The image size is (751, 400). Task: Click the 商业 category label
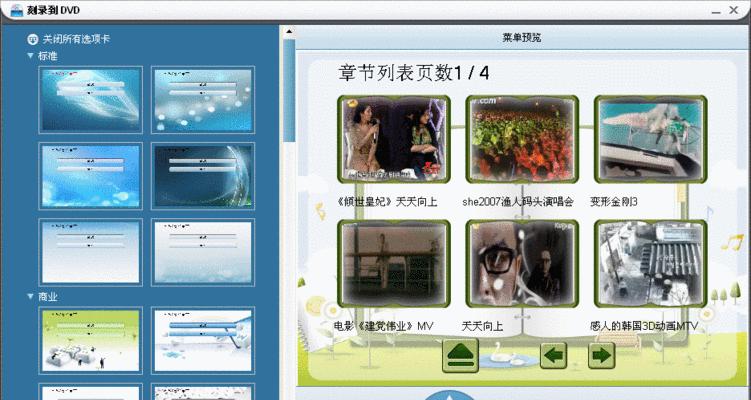[x=48, y=297]
